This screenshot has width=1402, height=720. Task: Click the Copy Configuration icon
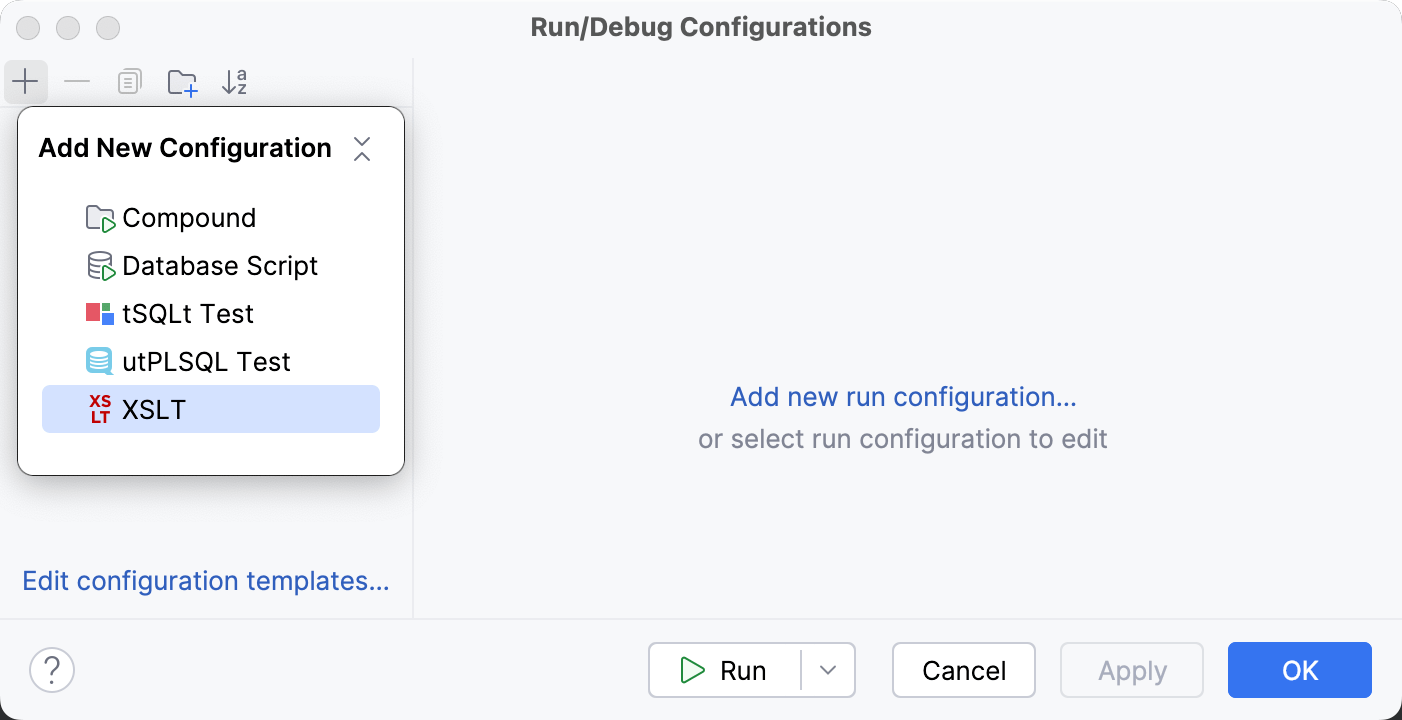point(129,81)
